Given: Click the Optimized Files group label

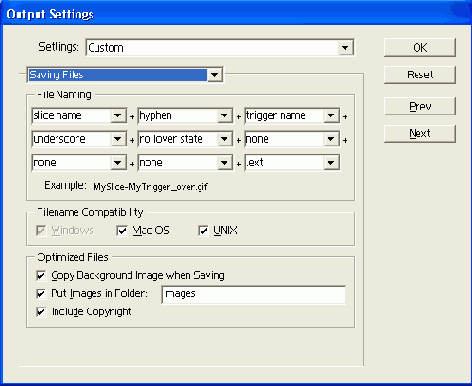Looking at the screenshot, I should [x=73, y=257].
